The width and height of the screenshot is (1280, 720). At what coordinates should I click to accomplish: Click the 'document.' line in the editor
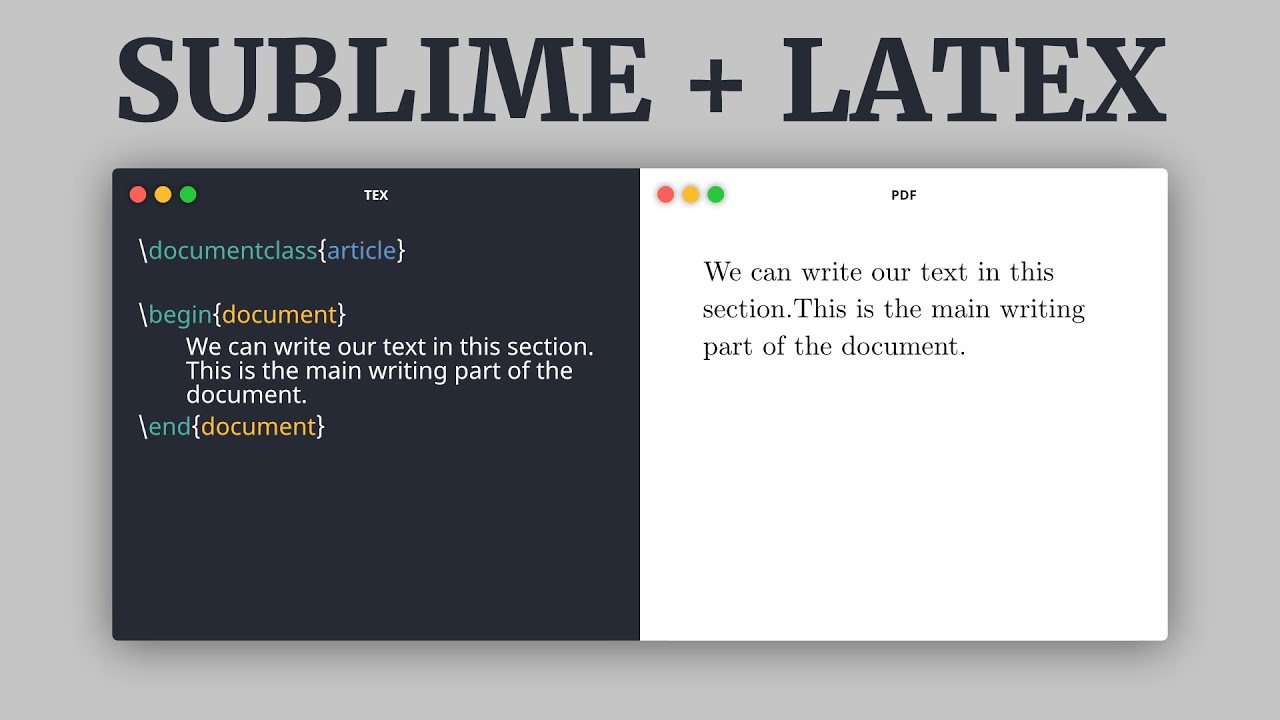(246, 395)
